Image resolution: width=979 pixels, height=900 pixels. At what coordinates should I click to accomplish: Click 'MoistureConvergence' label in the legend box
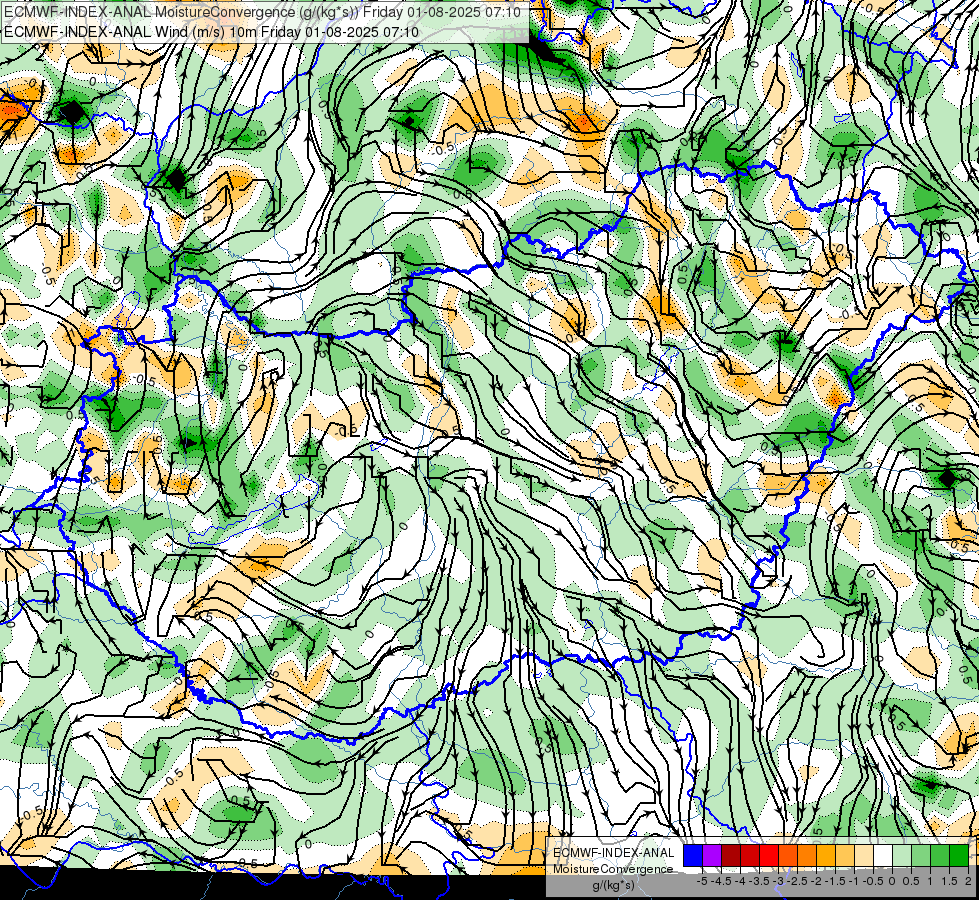pyautogui.click(x=613, y=869)
